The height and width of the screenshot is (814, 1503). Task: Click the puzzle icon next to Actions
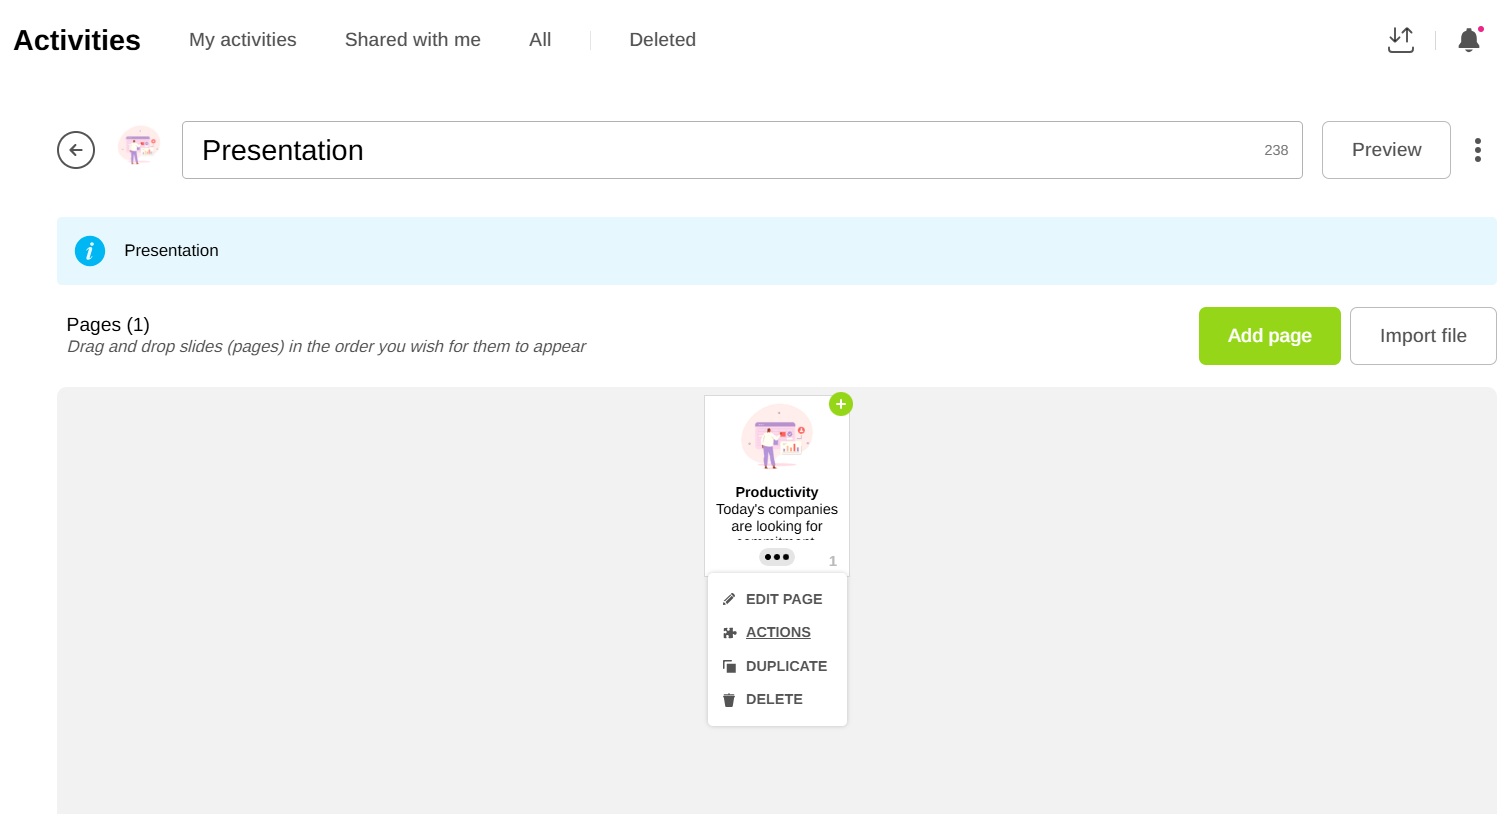click(x=729, y=633)
